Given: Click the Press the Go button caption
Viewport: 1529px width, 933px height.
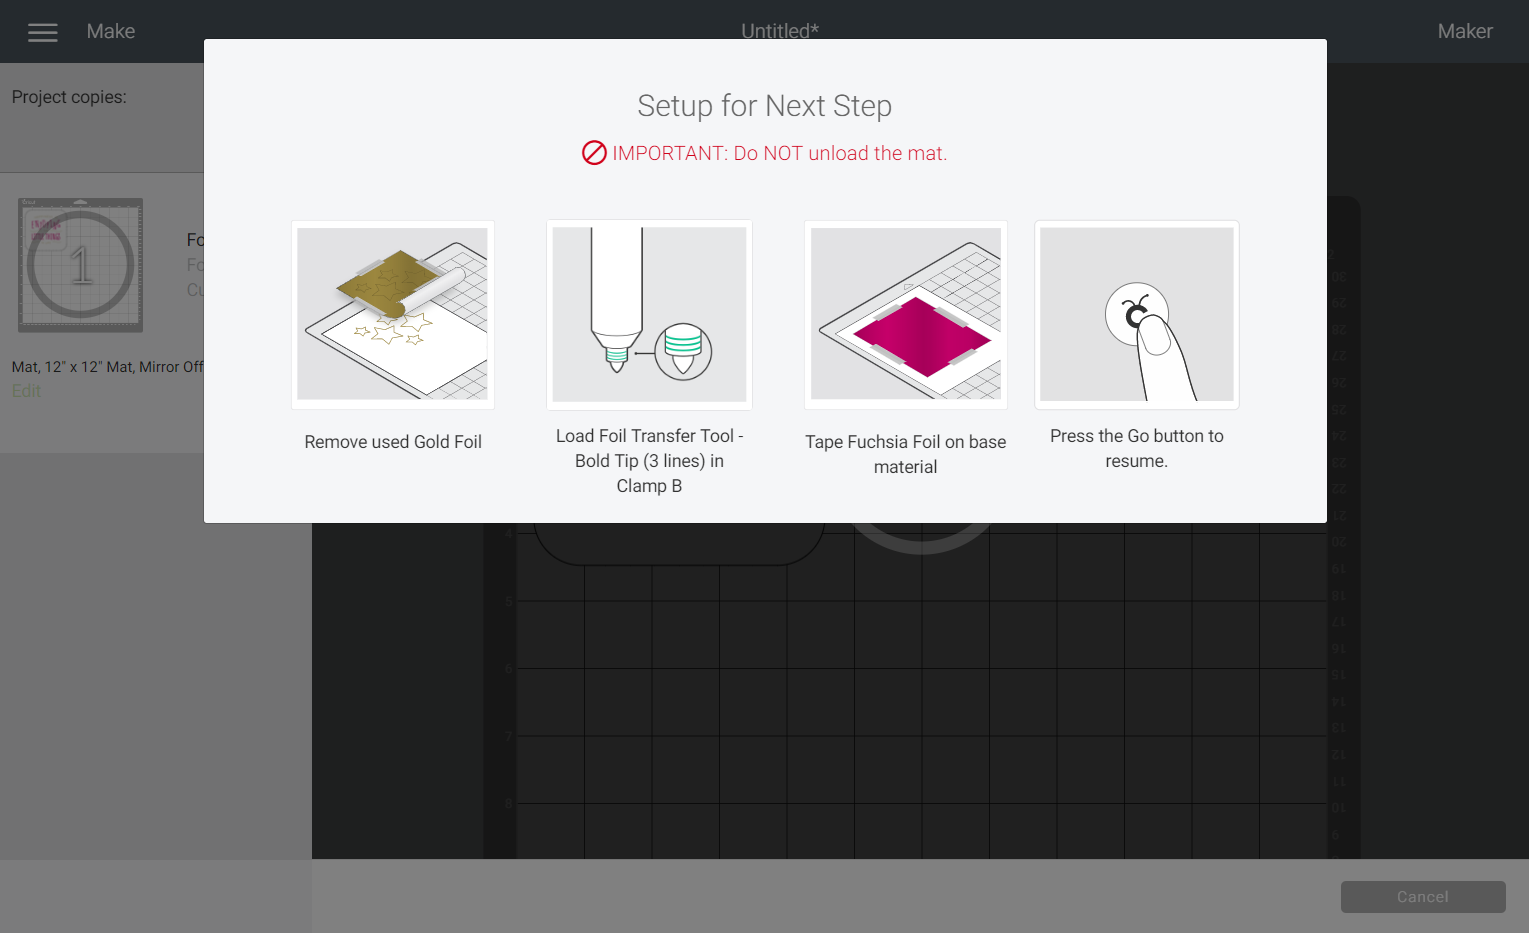Looking at the screenshot, I should point(1136,448).
